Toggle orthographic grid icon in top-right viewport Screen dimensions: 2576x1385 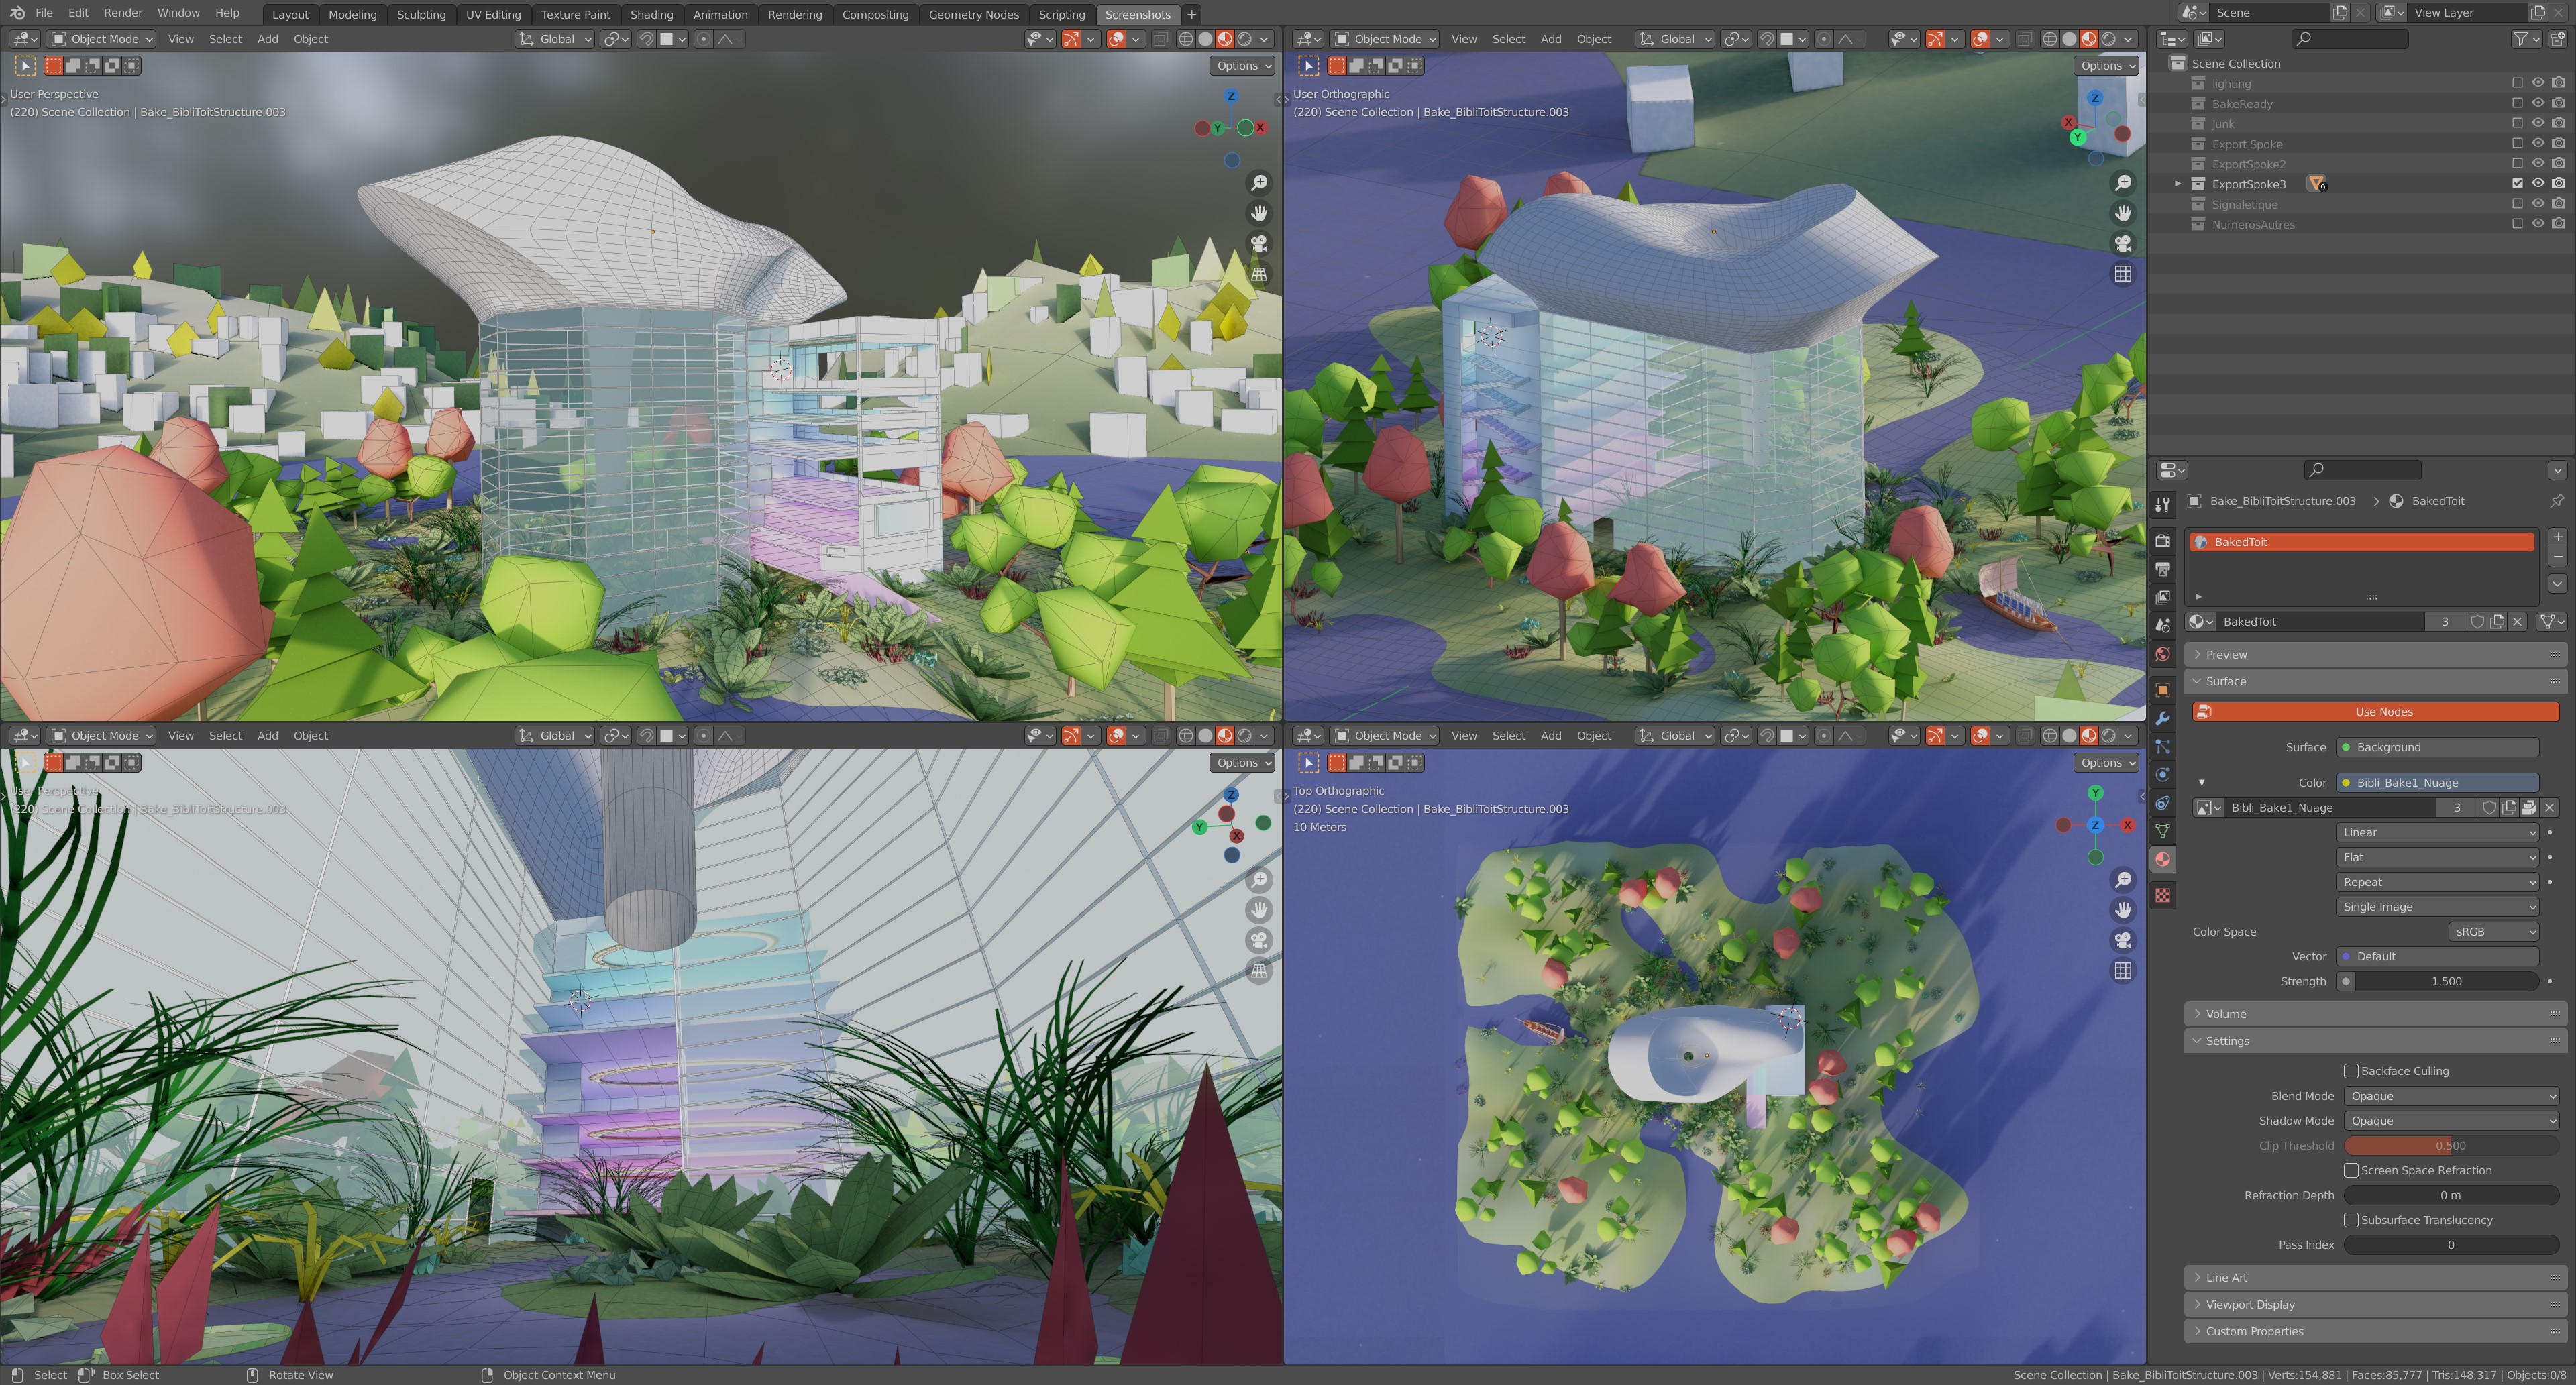[2122, 274]
